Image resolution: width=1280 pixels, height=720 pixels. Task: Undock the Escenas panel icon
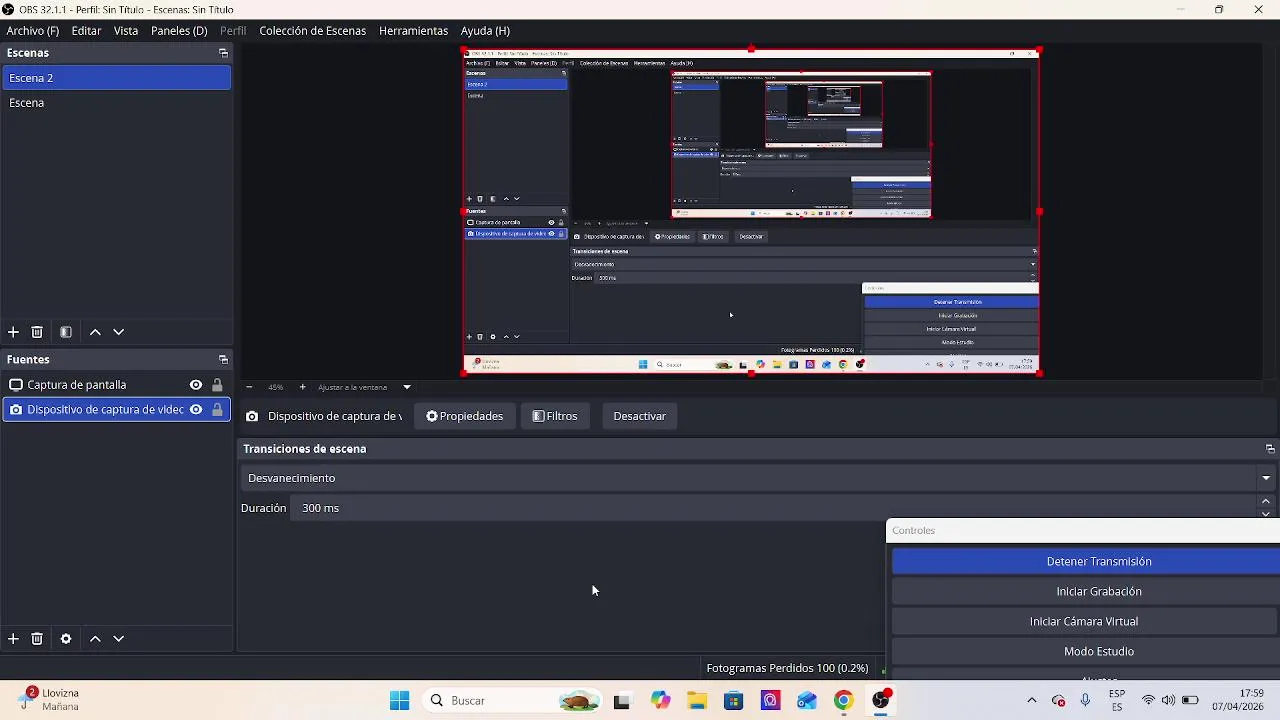(x=223, y=53)
